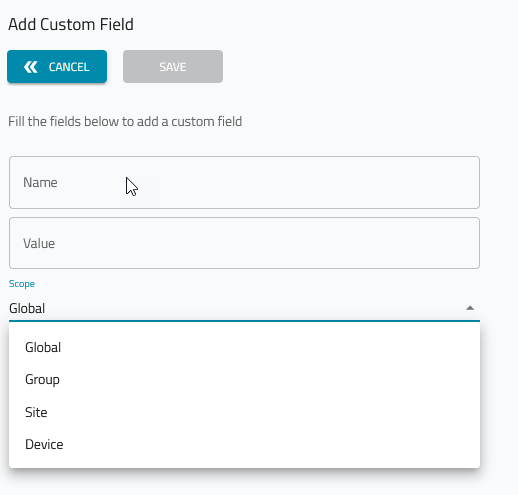
Task: Click the CANCEL text label
Action: click(69, 67)
